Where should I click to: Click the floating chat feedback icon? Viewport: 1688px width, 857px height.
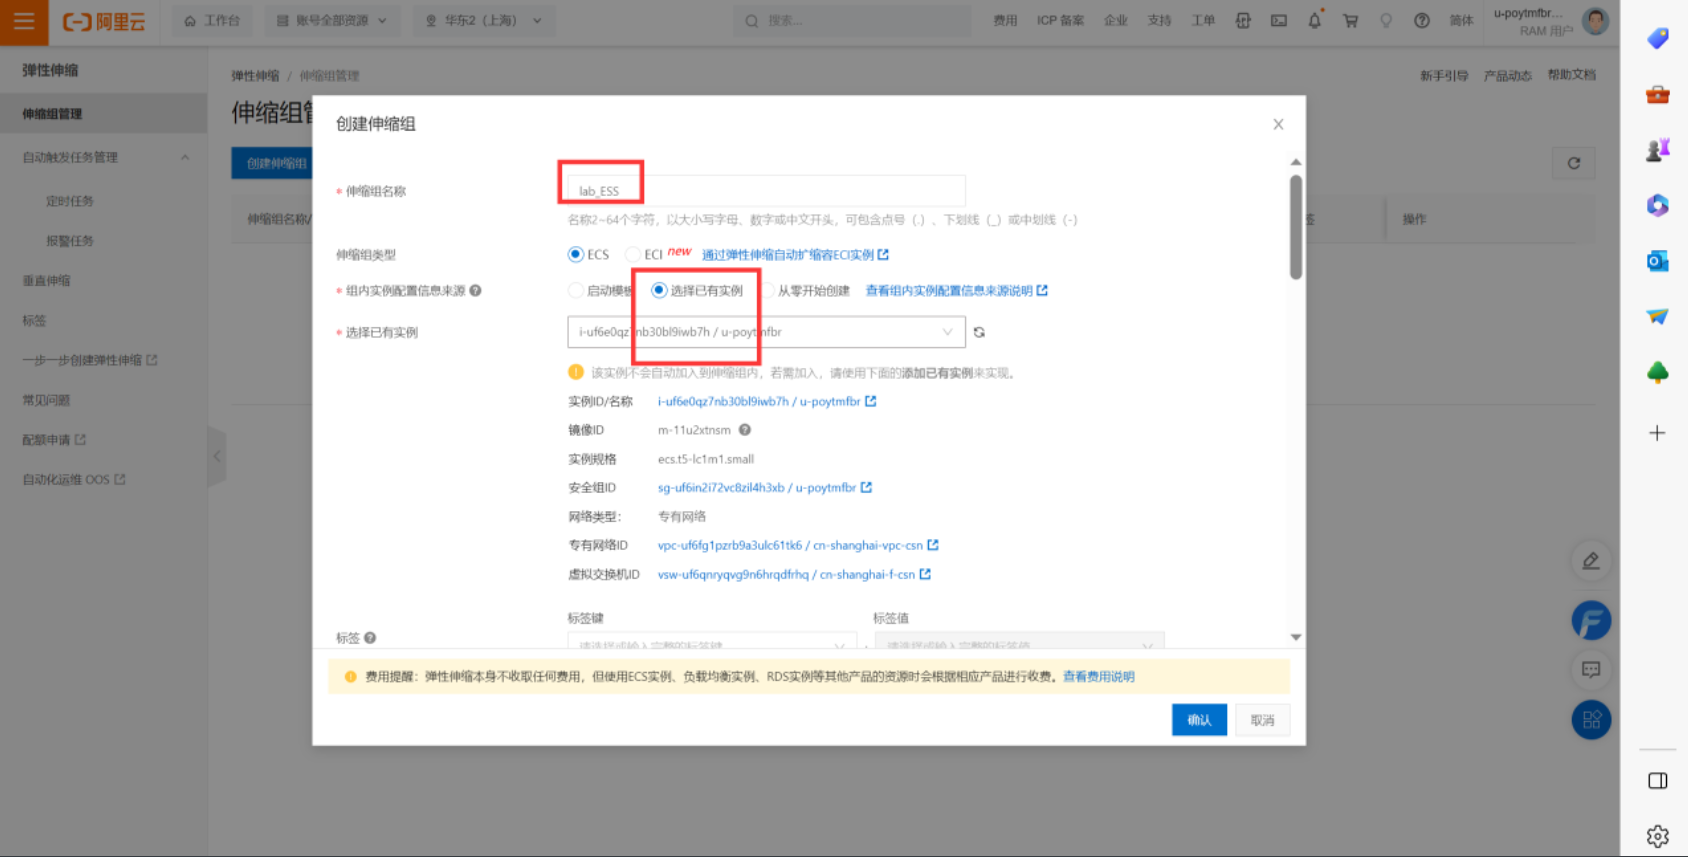pos(1591,669)
